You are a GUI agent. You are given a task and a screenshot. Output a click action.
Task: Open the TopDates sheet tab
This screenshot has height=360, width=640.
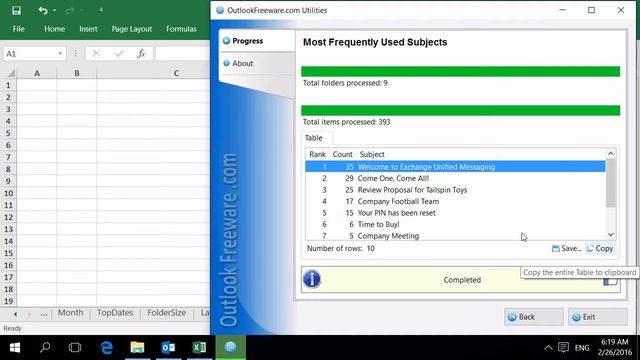115,313
